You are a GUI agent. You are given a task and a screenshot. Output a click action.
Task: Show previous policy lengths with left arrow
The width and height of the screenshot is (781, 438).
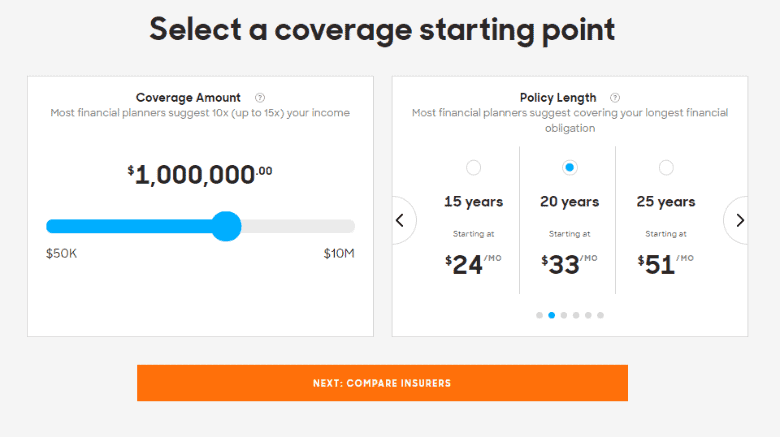coord(402,220)
